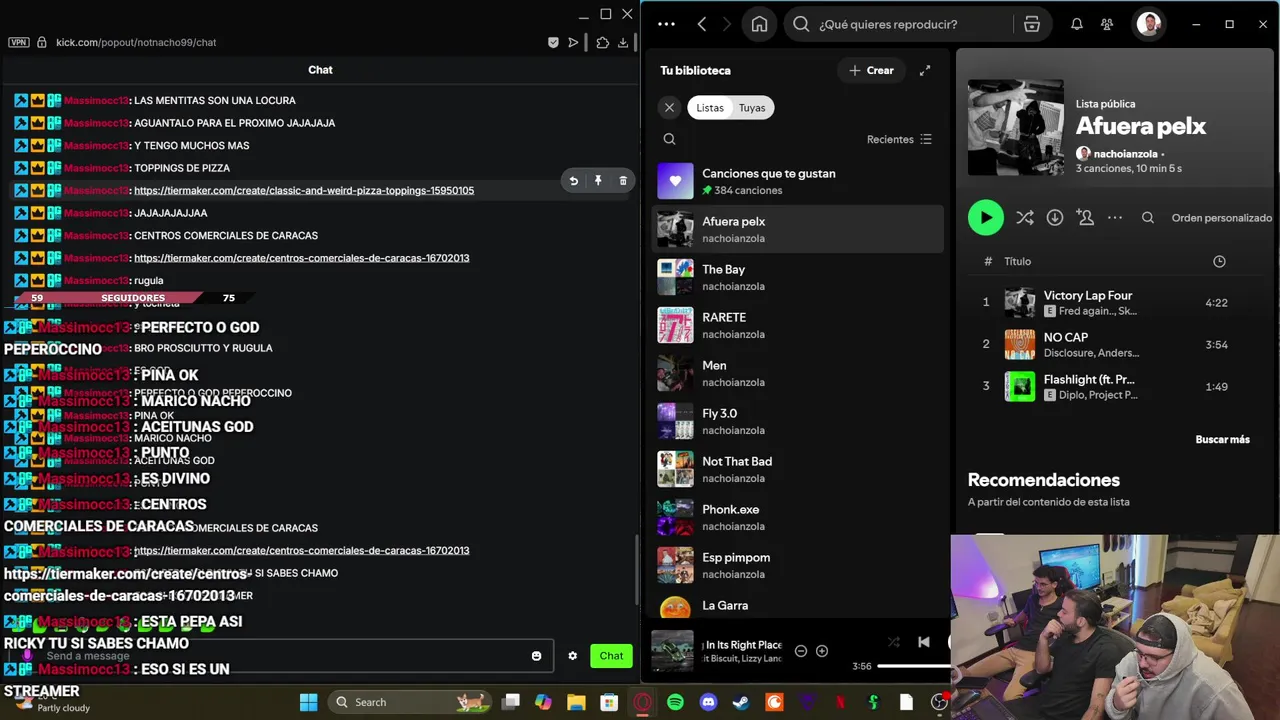Image resolution: width=1280 pixels, height=720 pixels.
Task: Sort tracks by duration clock header
Action: point(1219,261)
